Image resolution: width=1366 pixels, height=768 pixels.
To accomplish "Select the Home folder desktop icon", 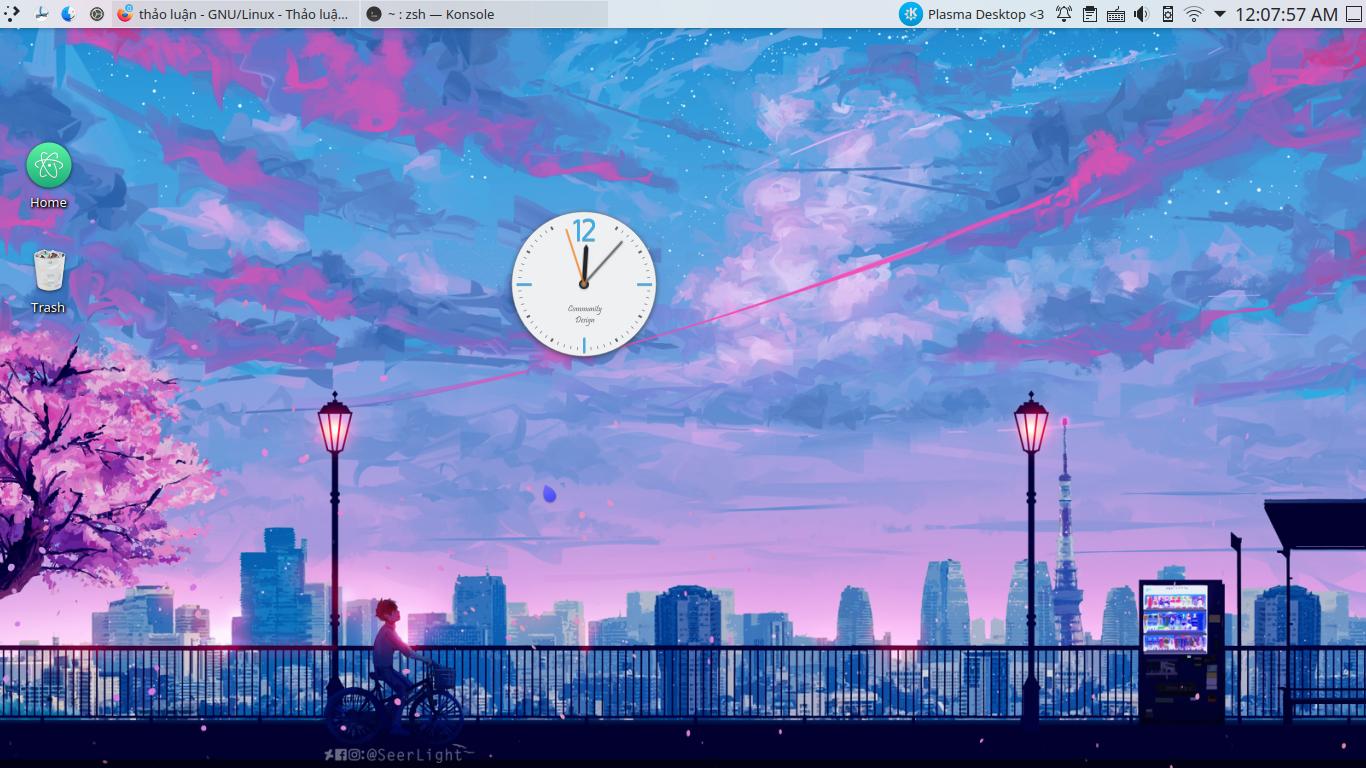I will click(48, 176).
